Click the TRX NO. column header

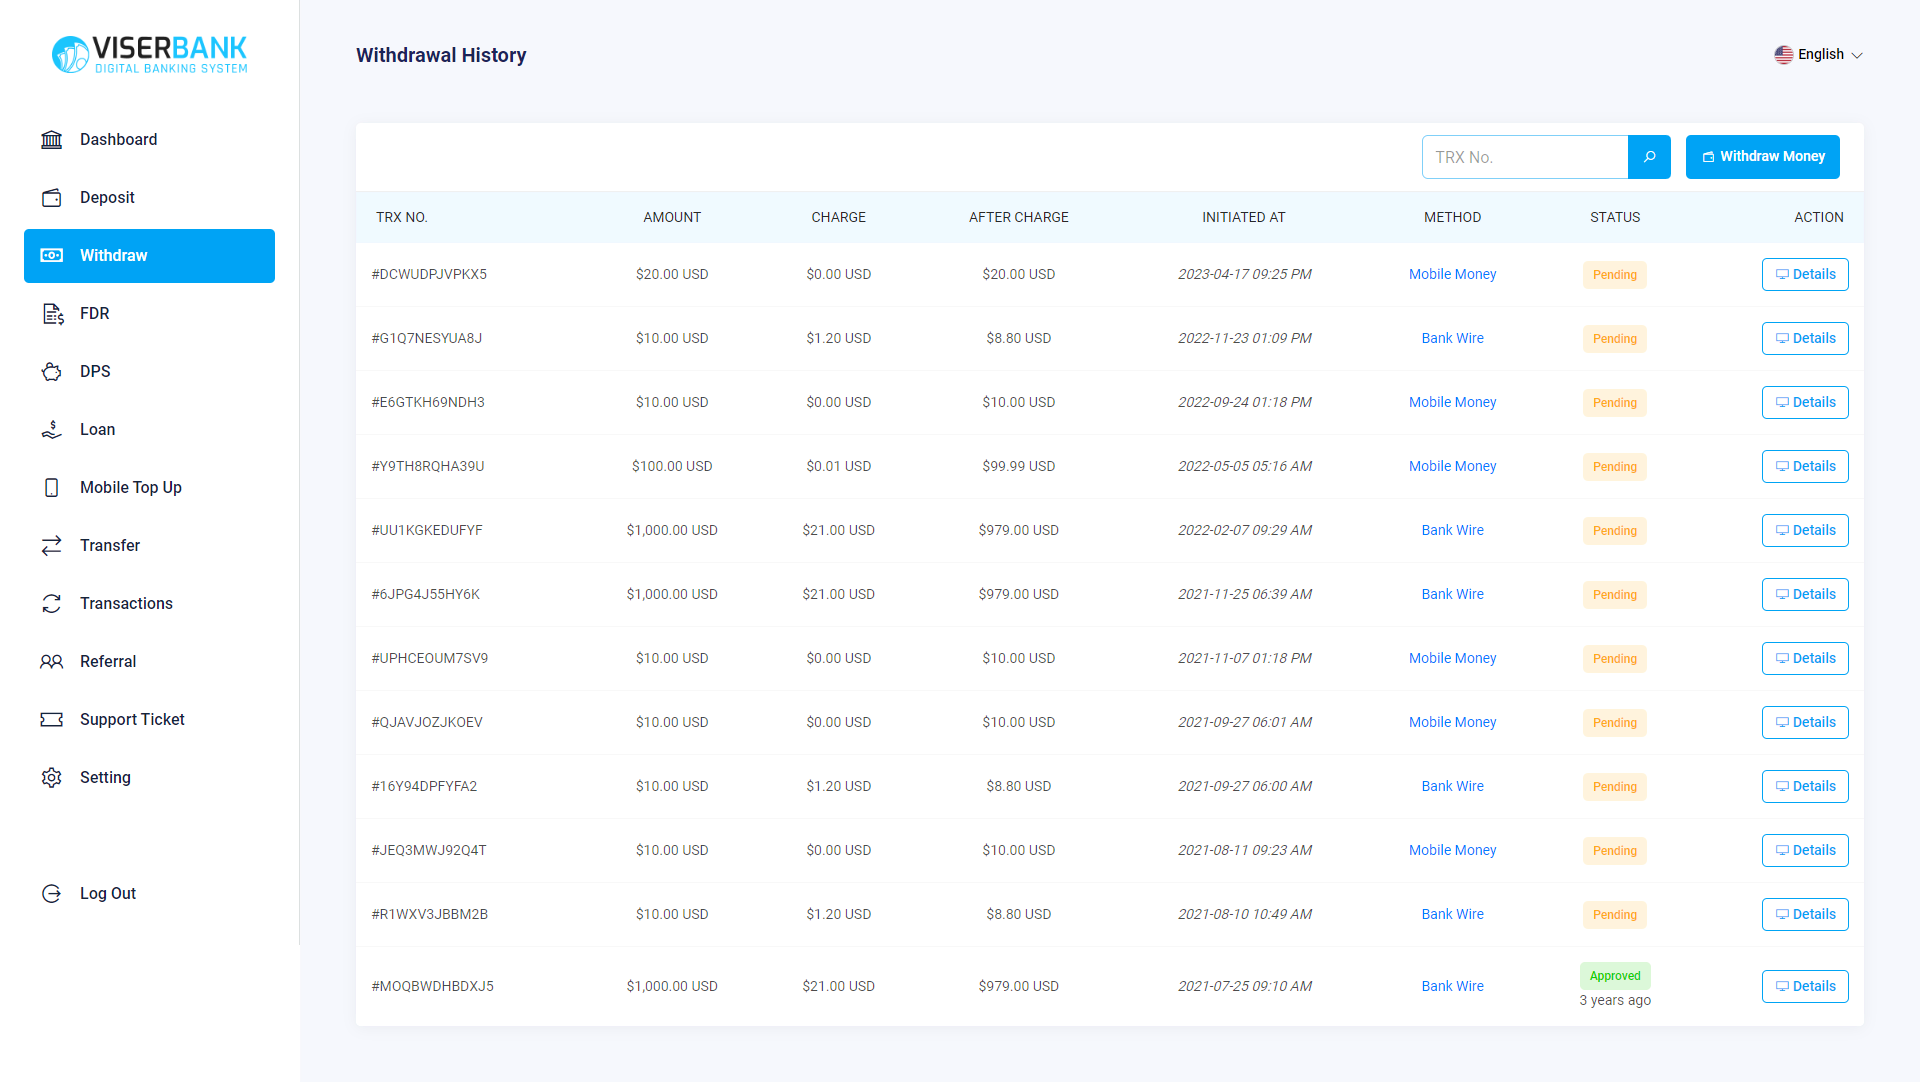click(402, 218)
